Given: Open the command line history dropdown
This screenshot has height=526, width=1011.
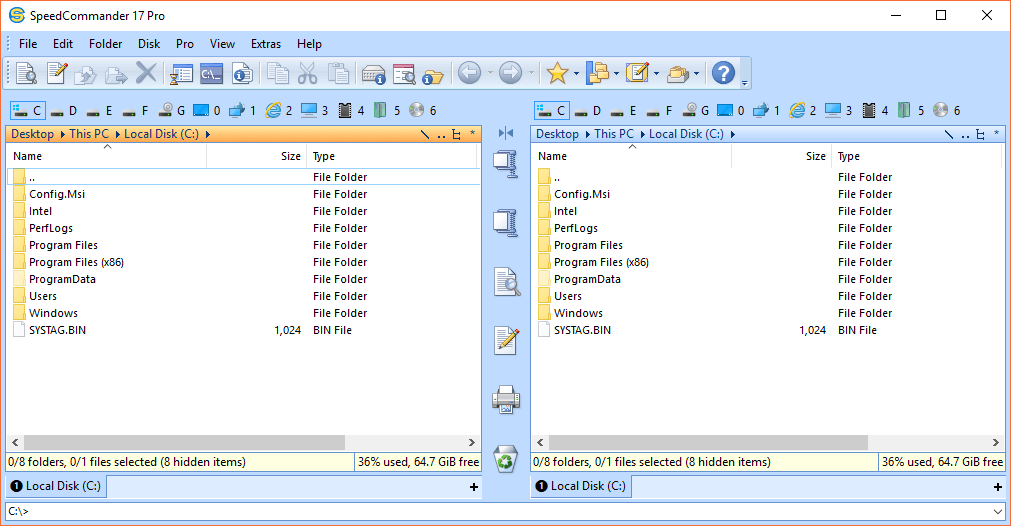Looking at the screenshot, I should click(997, 512).
